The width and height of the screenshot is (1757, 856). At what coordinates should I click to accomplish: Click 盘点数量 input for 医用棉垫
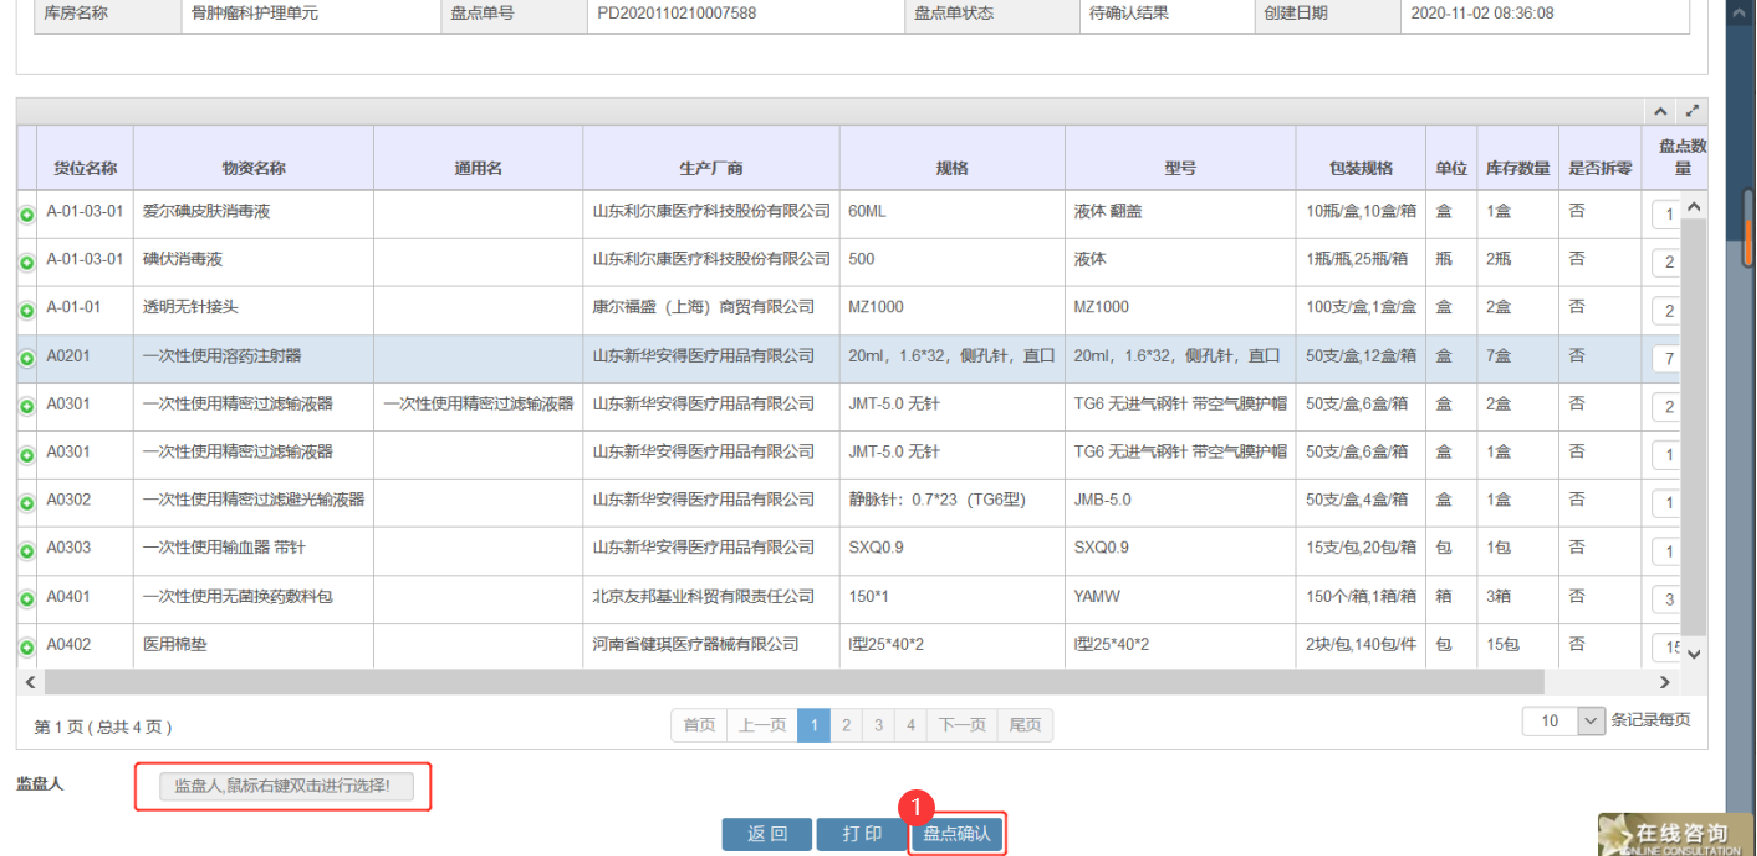click(x=1667, y=648)
